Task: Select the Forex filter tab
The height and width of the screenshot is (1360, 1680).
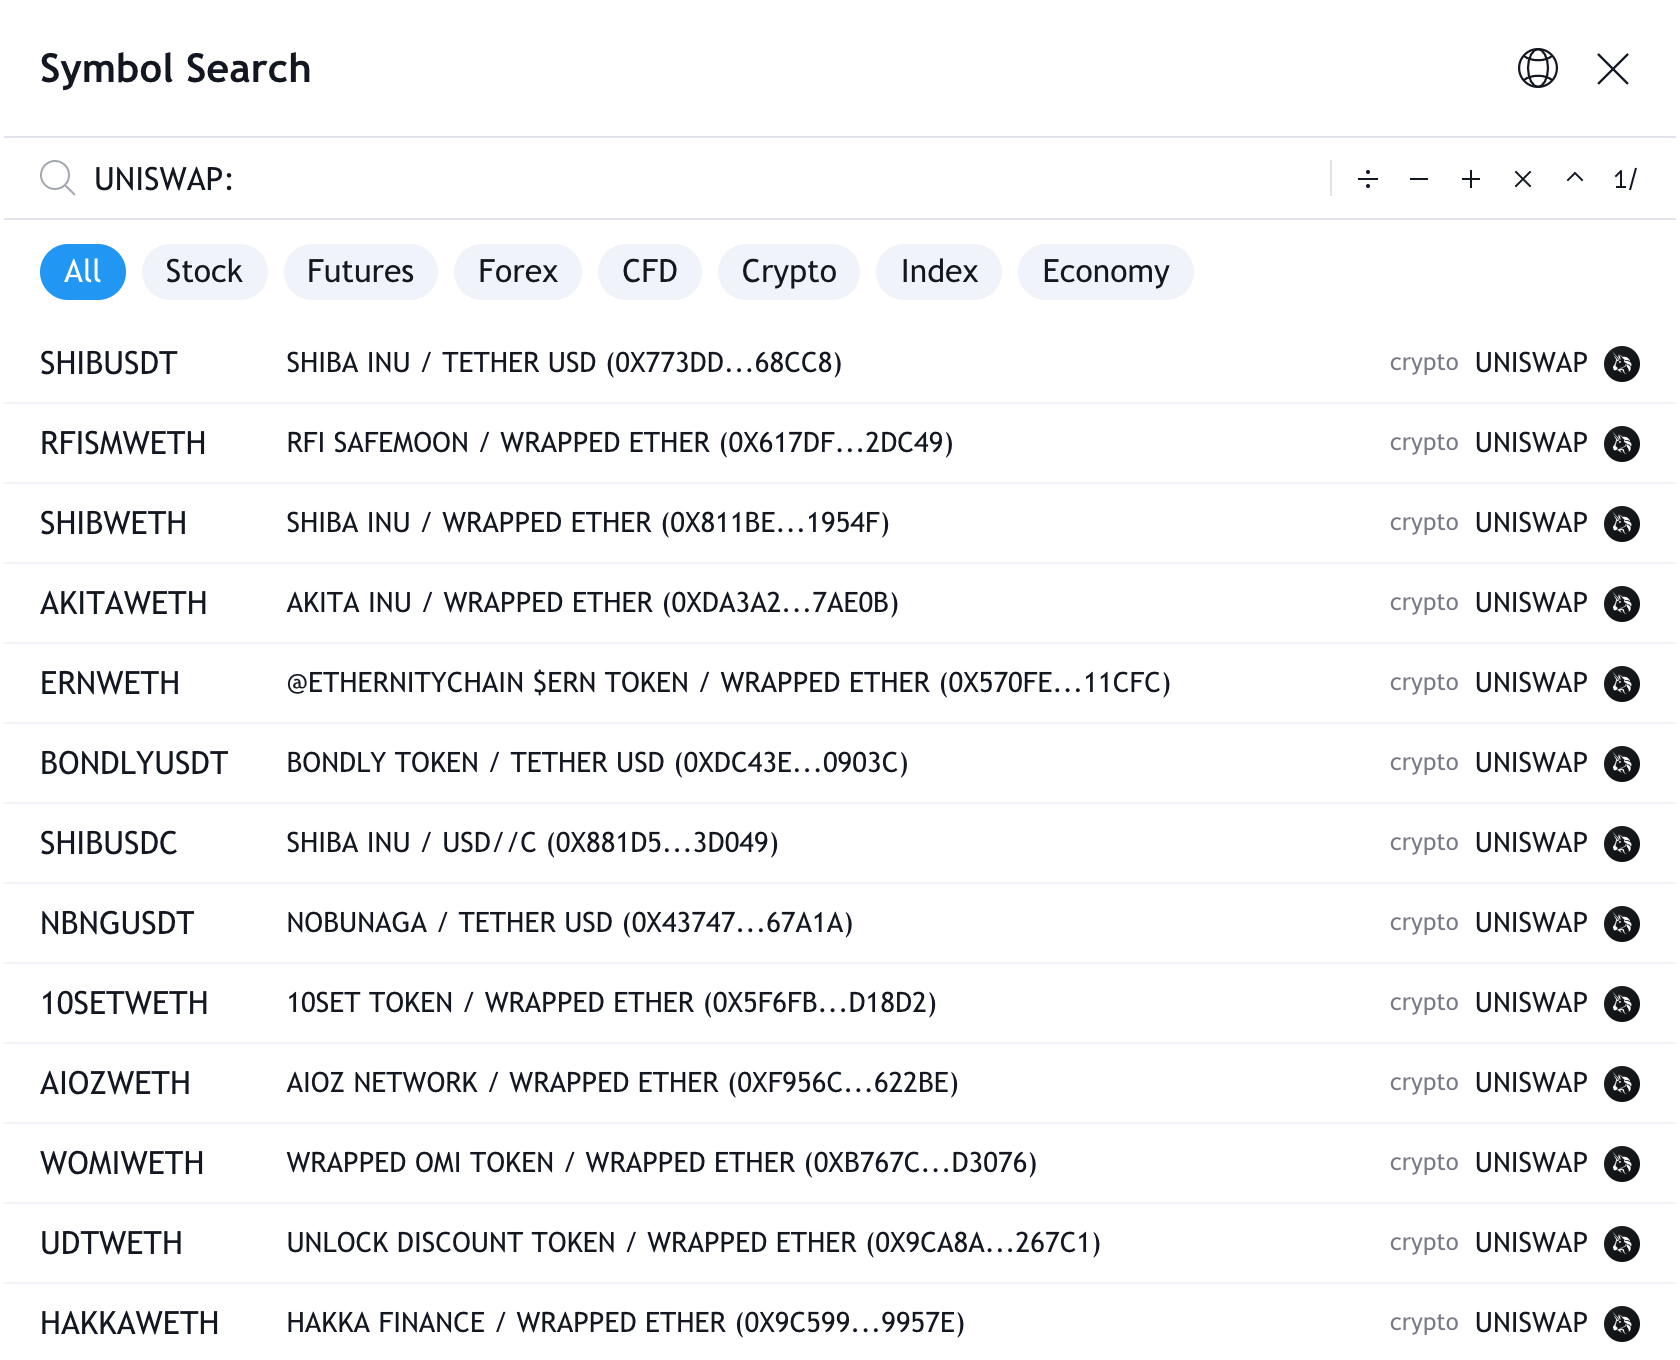Action: pyautogui.click(x=518, y=272)
